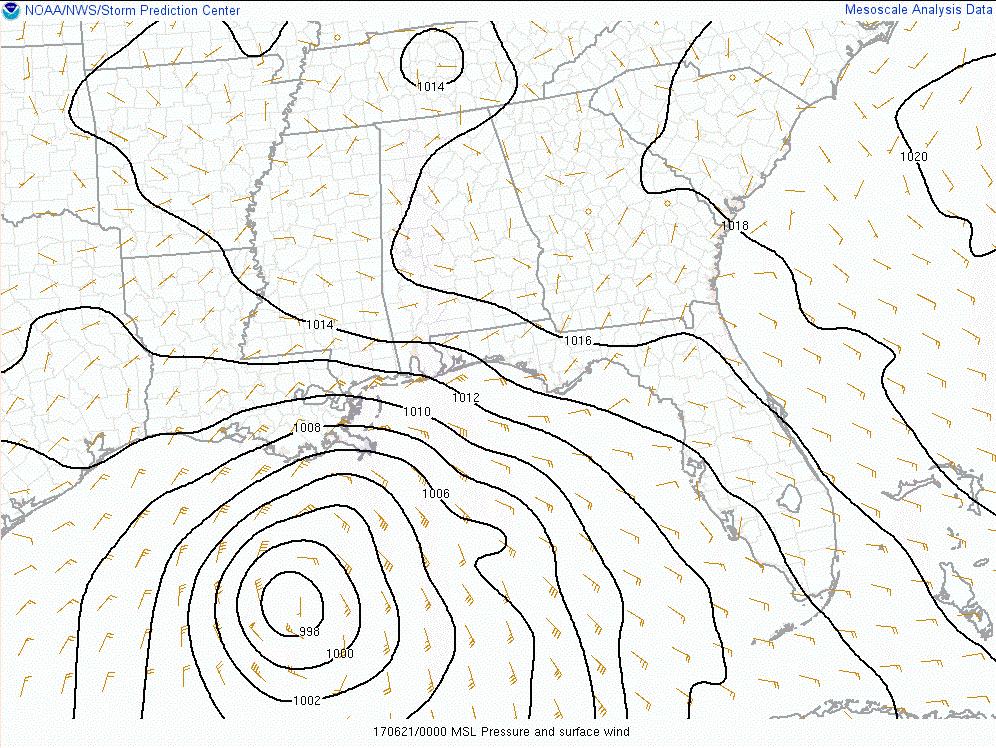Viewport: 996px width, 748px height.
Task: Click the NOAA/NWS/Storm Prediction Center header text
Action: pyautogui.click(x=132, y=11)
